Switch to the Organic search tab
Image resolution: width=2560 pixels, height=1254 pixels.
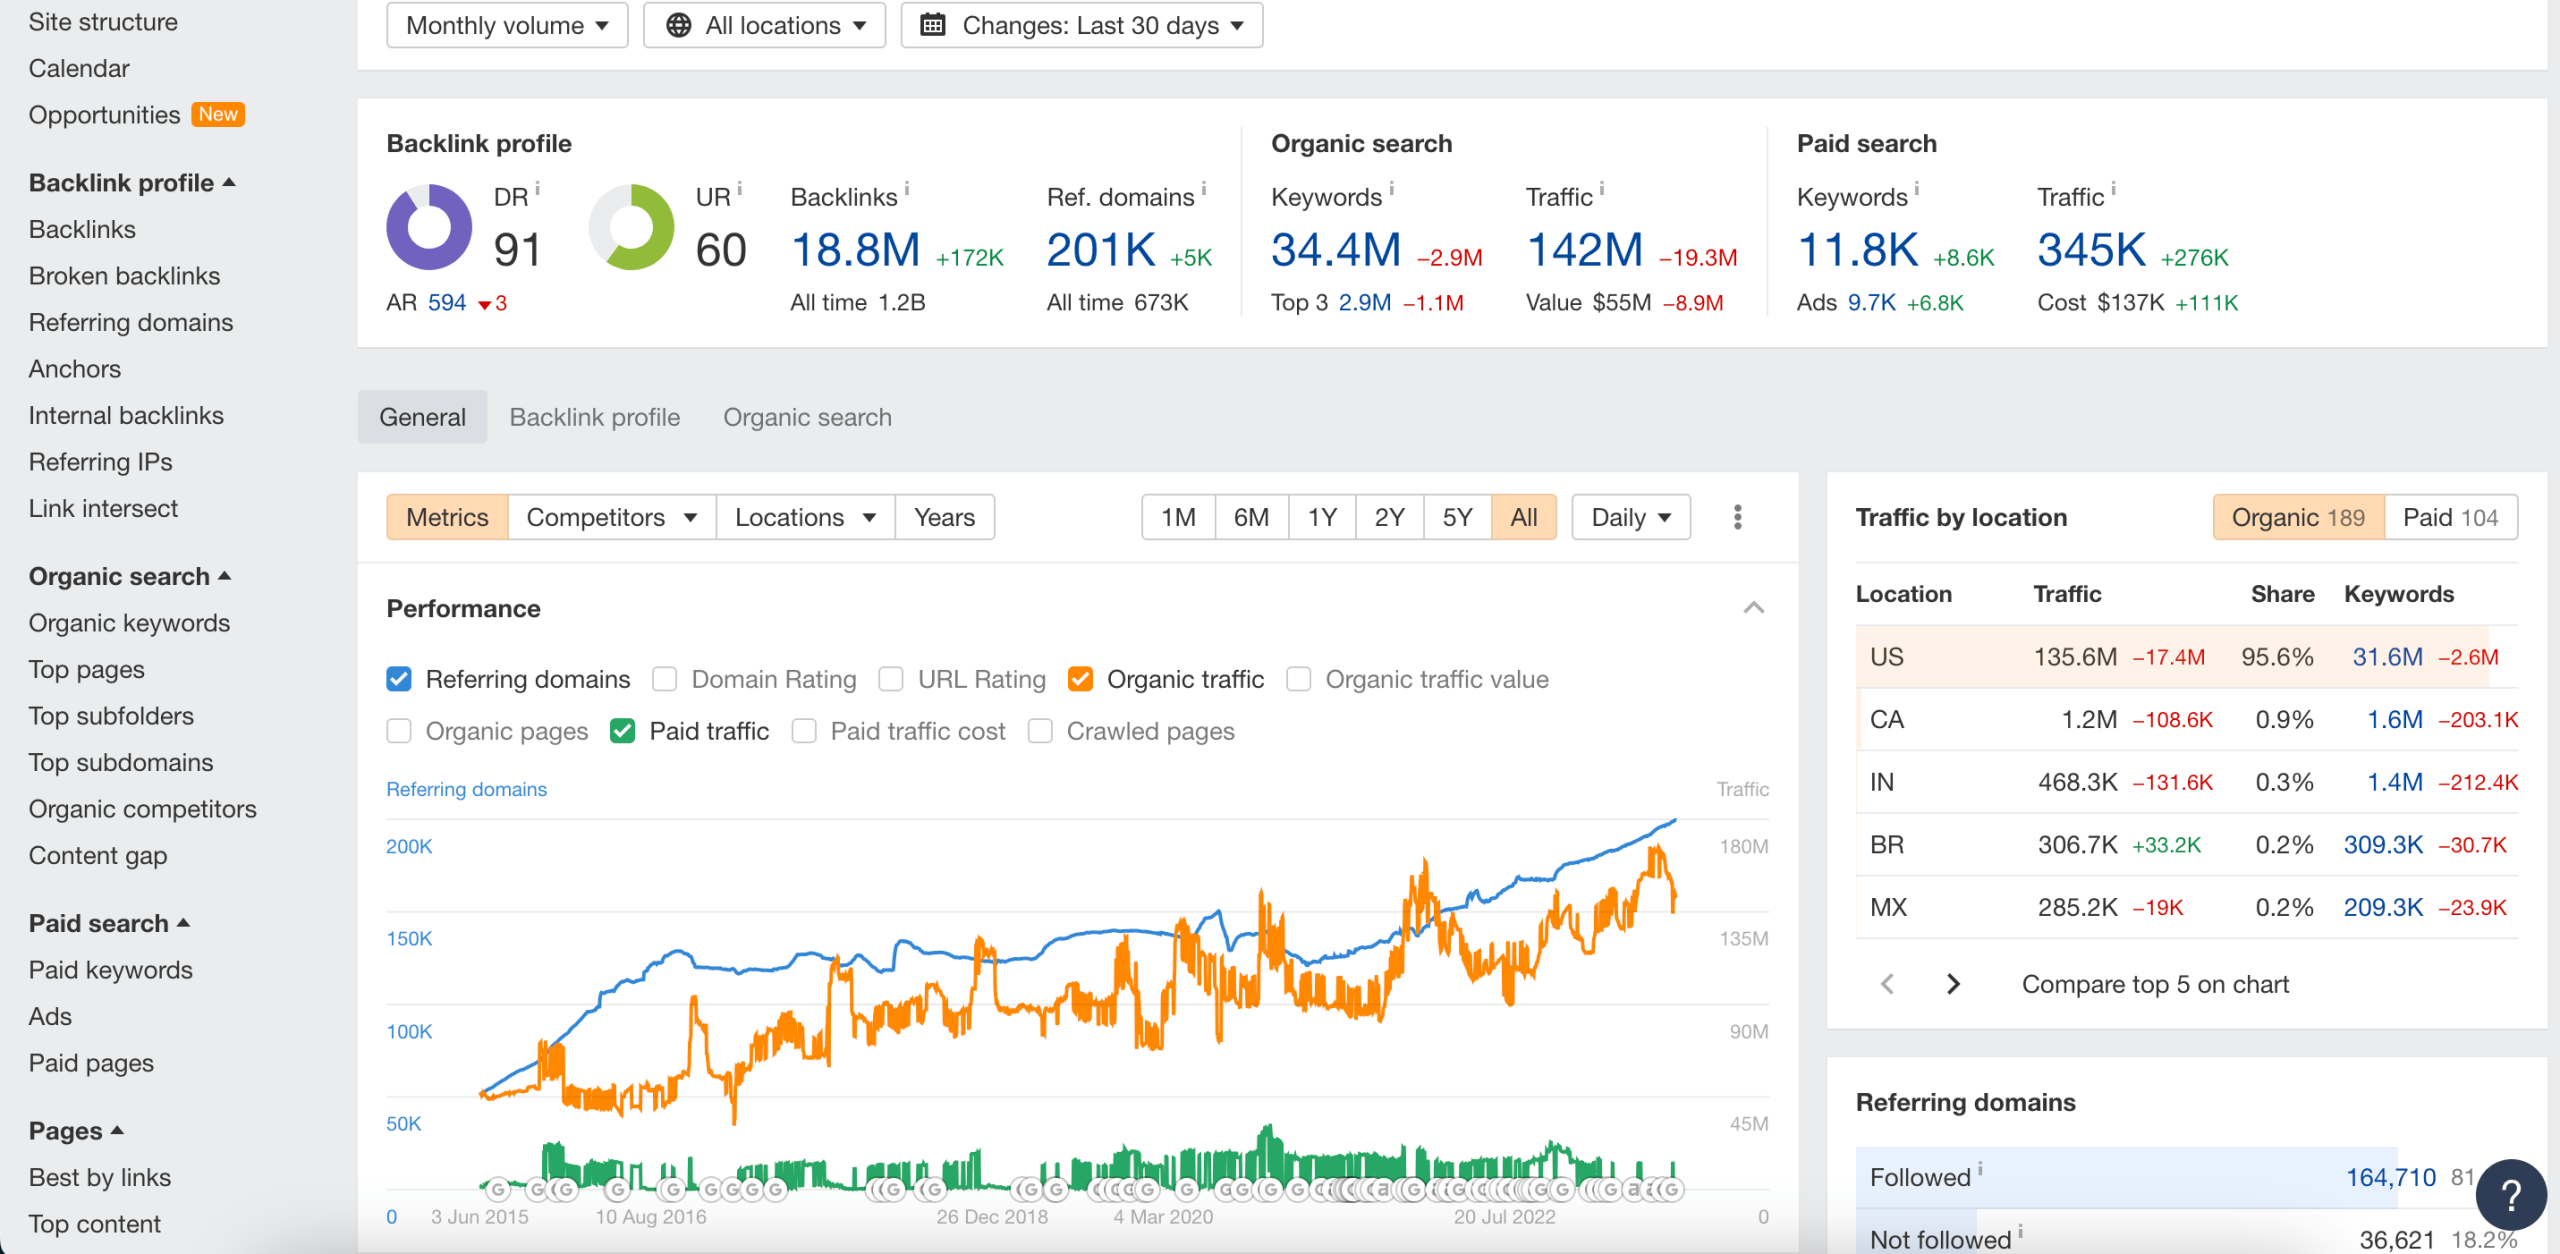coord(807,417)
